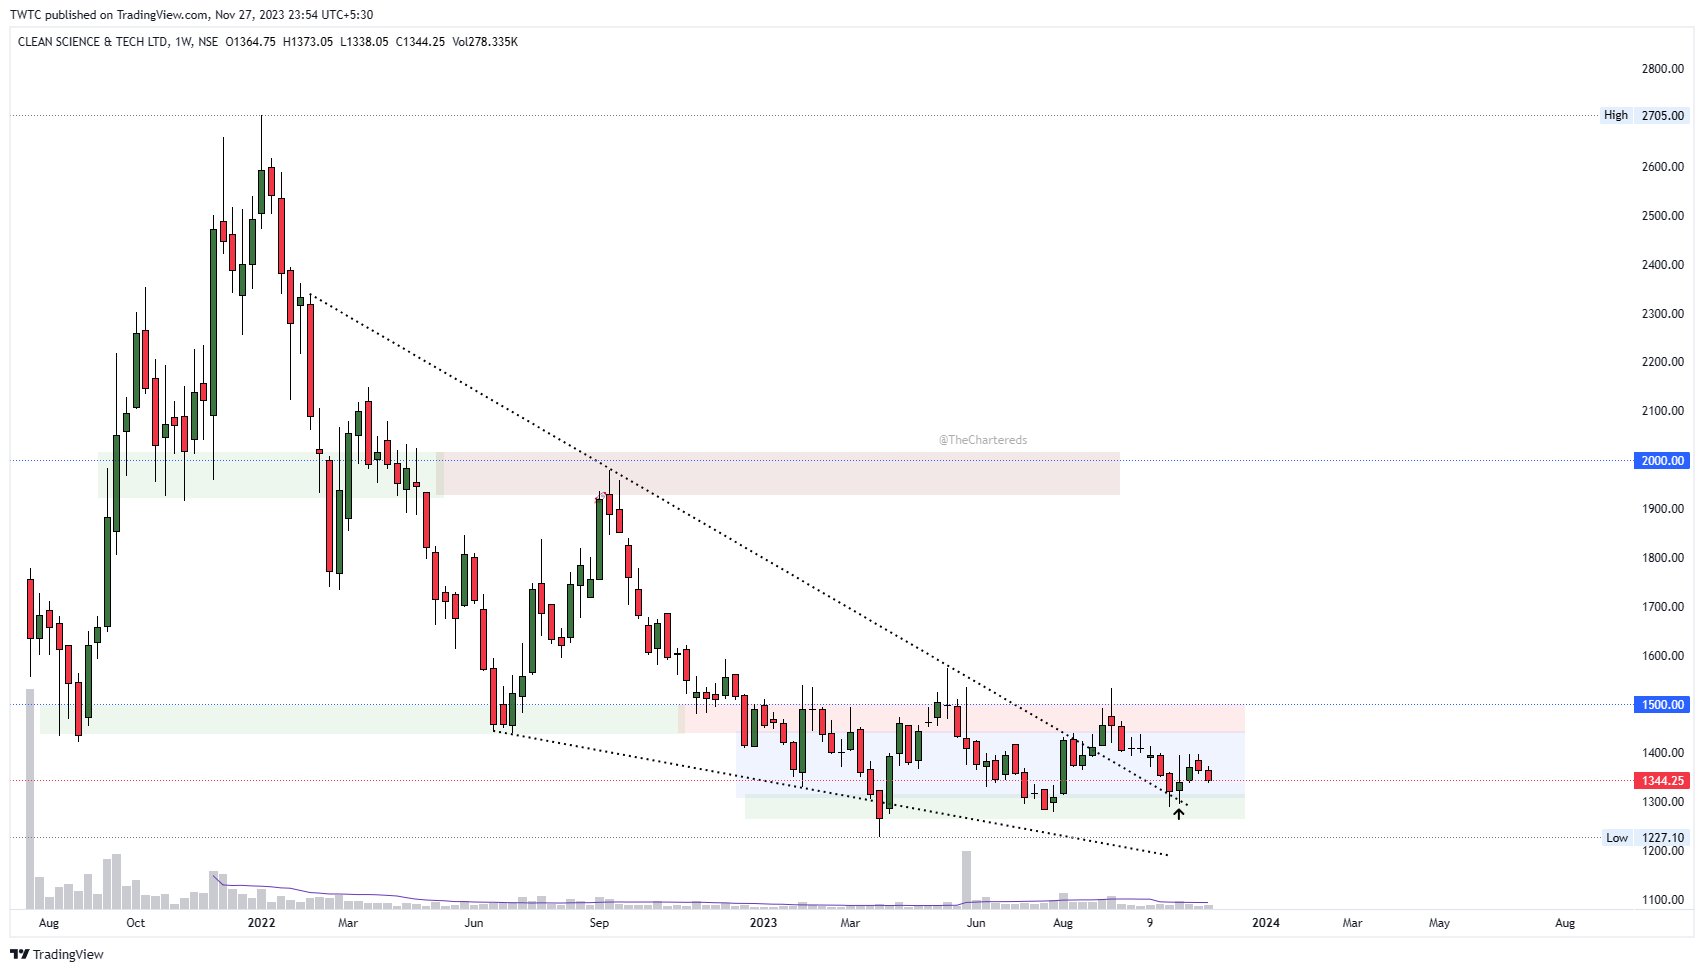Select the 1500.00 blue price level tag
1704x972 pixels.
pyautogui.click(x=1662, y=705)
